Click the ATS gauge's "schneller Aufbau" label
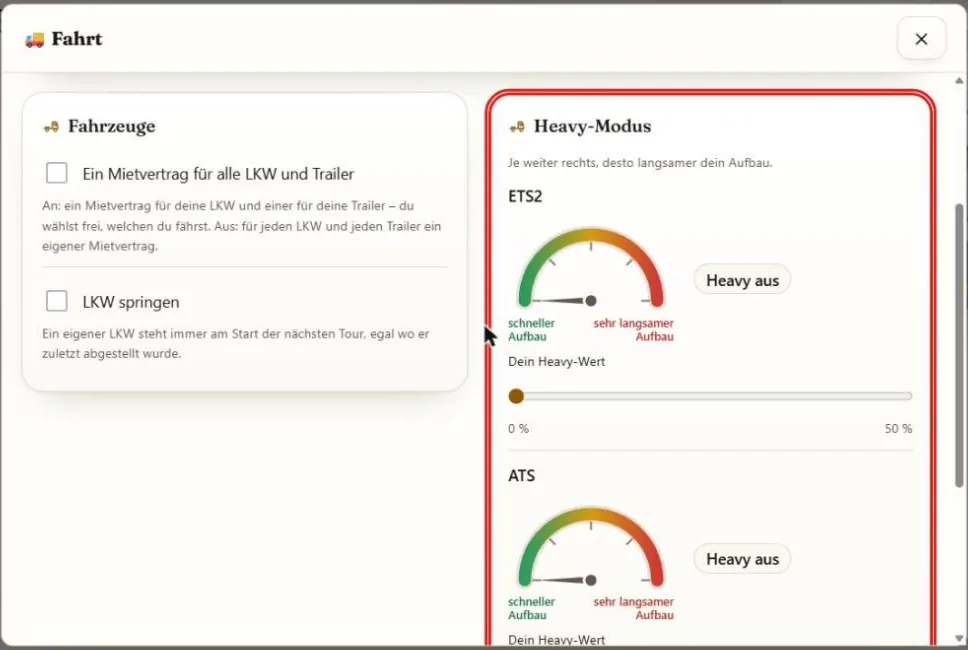 (x=532, y=608)
